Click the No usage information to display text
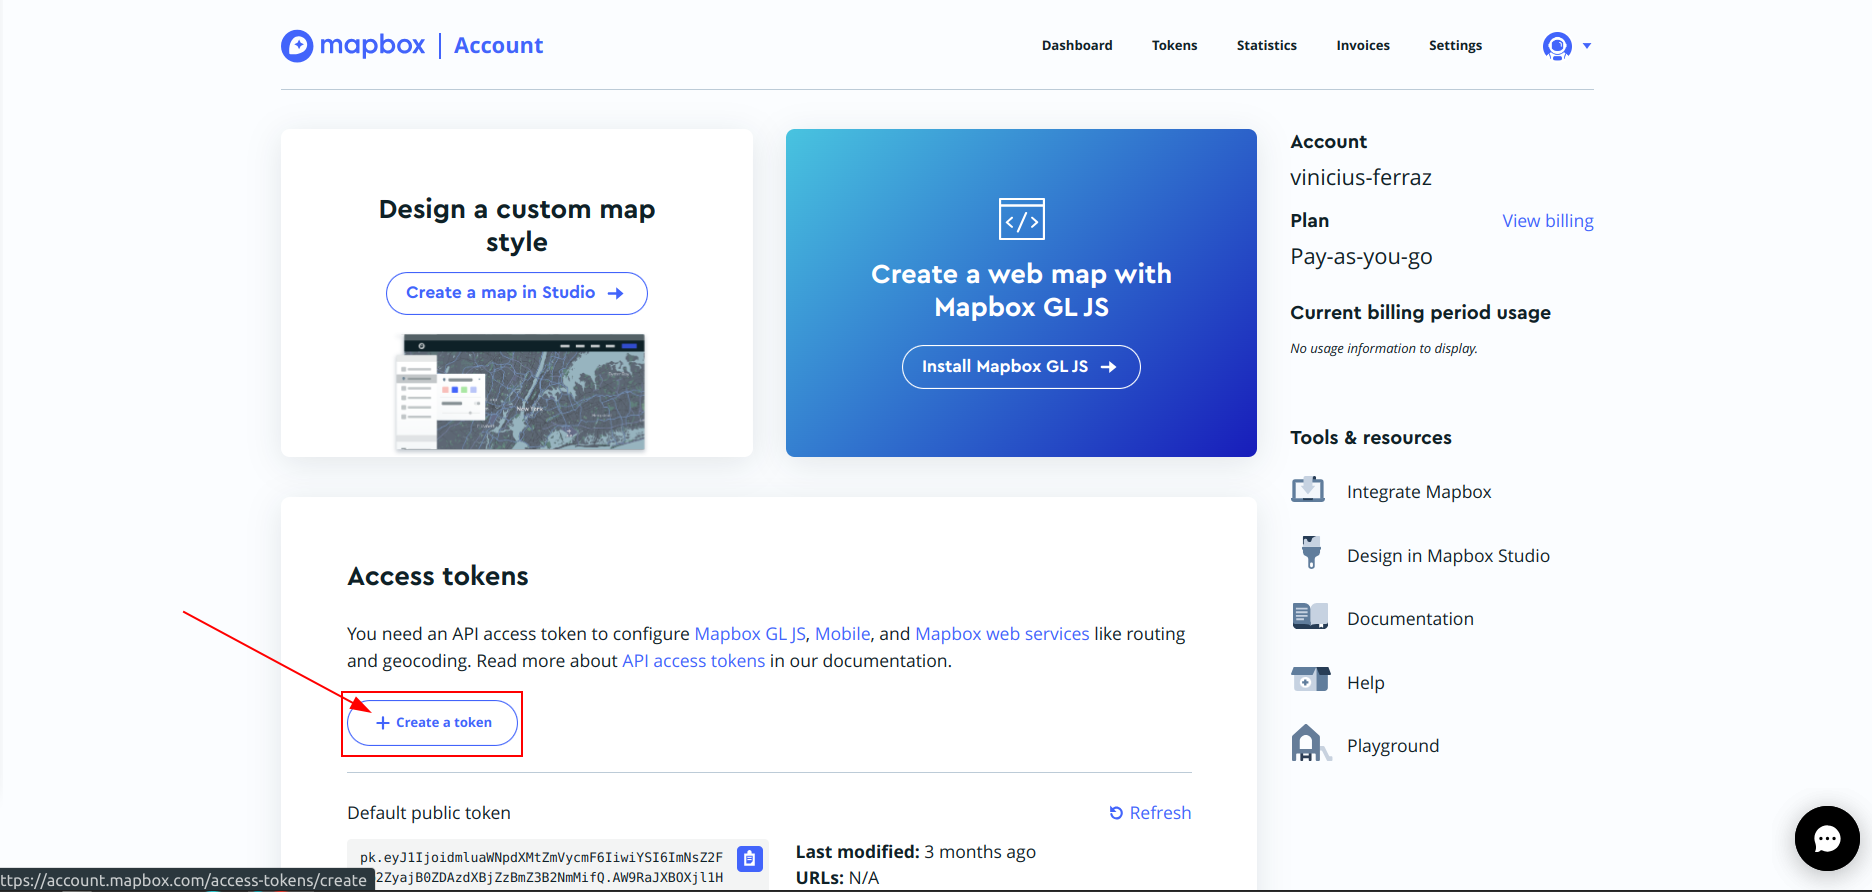 point(1384,349)
